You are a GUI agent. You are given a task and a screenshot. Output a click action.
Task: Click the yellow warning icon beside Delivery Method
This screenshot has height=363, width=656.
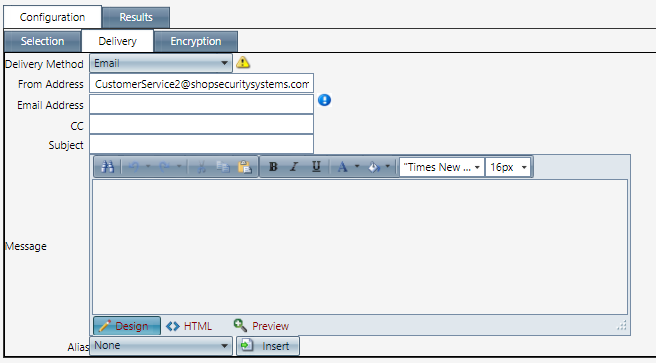[x=243, y=63]
